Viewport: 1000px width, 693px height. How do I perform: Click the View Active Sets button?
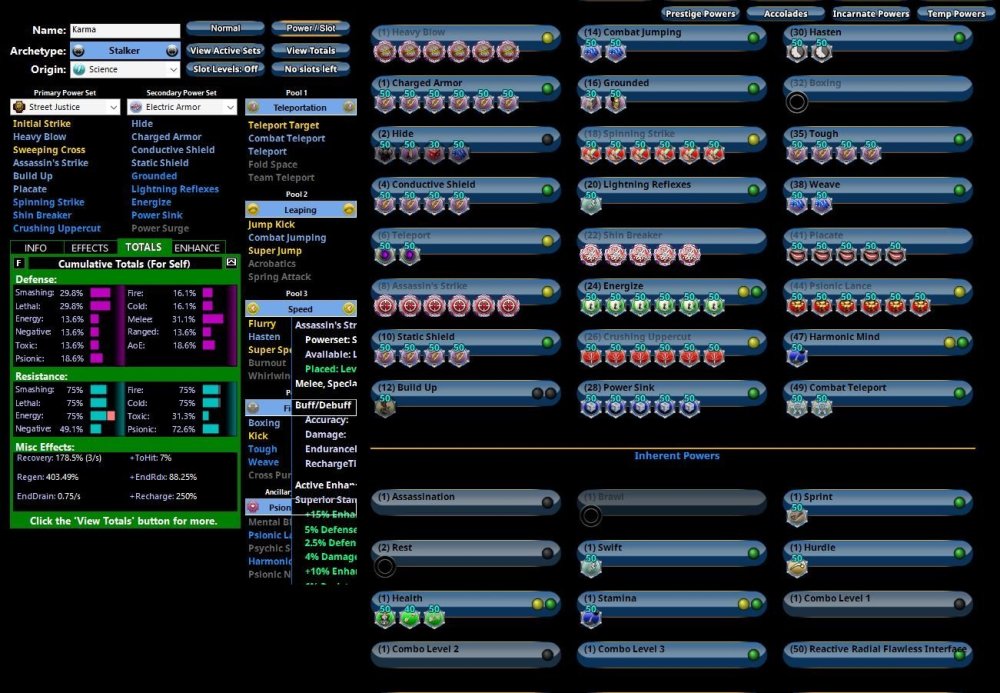[x=225, y=50]
